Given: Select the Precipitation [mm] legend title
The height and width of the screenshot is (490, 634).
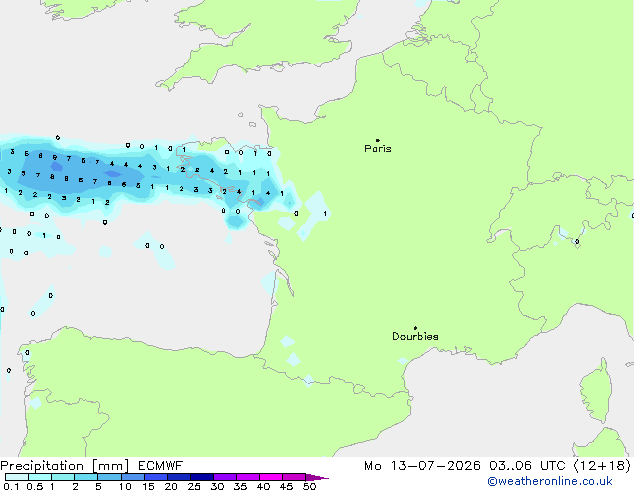Looking at the screenshot, I should (x=65, y=466).
